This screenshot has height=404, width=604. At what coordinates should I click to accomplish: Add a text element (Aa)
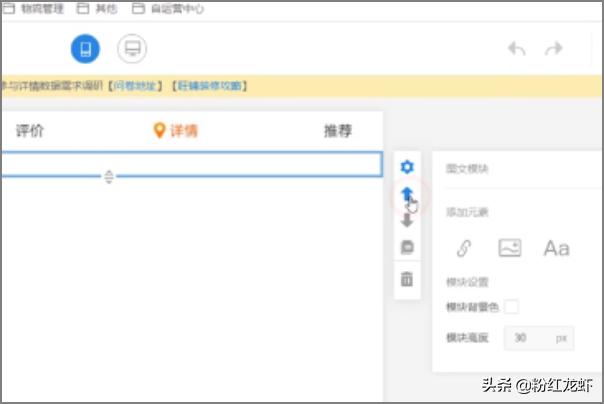556,249
